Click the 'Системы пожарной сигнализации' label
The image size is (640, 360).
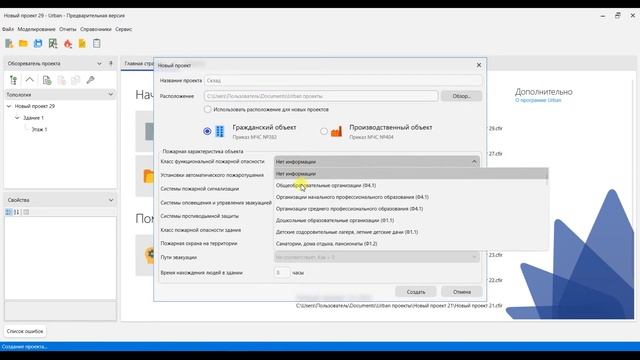coord(200,189)
